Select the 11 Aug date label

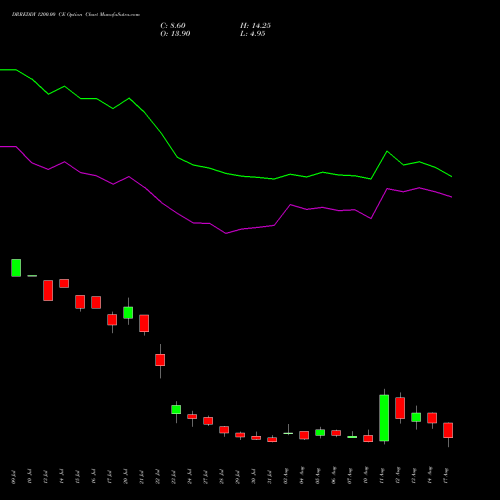point(381,476)
